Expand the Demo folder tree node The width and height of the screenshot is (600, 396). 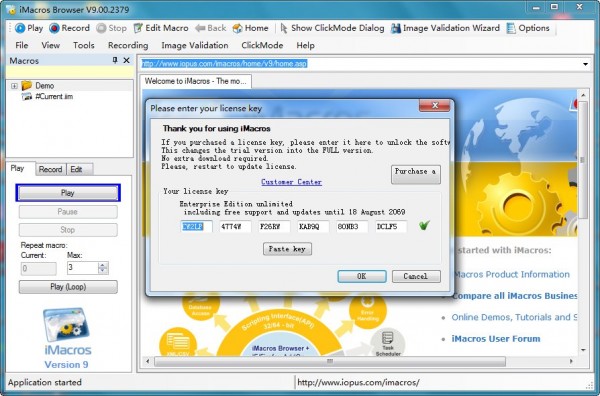click(14, 86)
